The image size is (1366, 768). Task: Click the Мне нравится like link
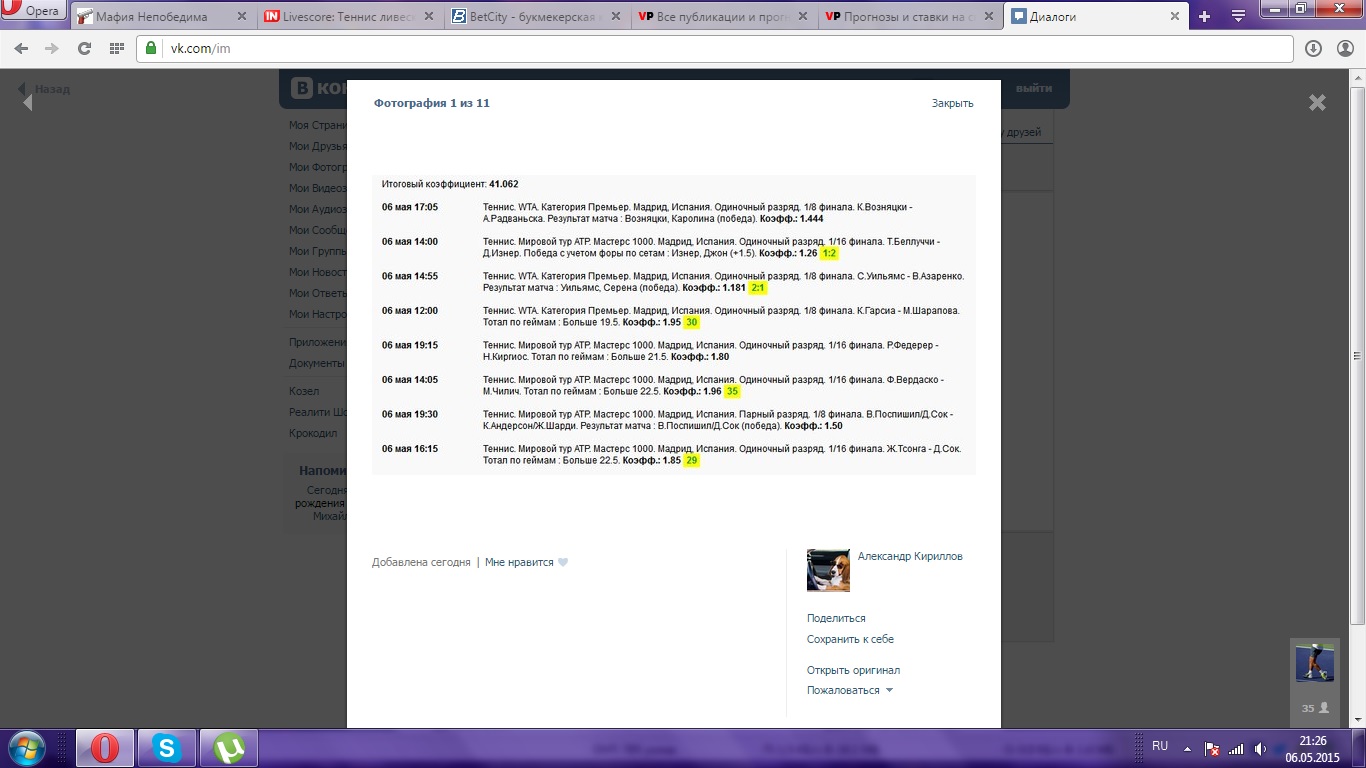(519, 562)
